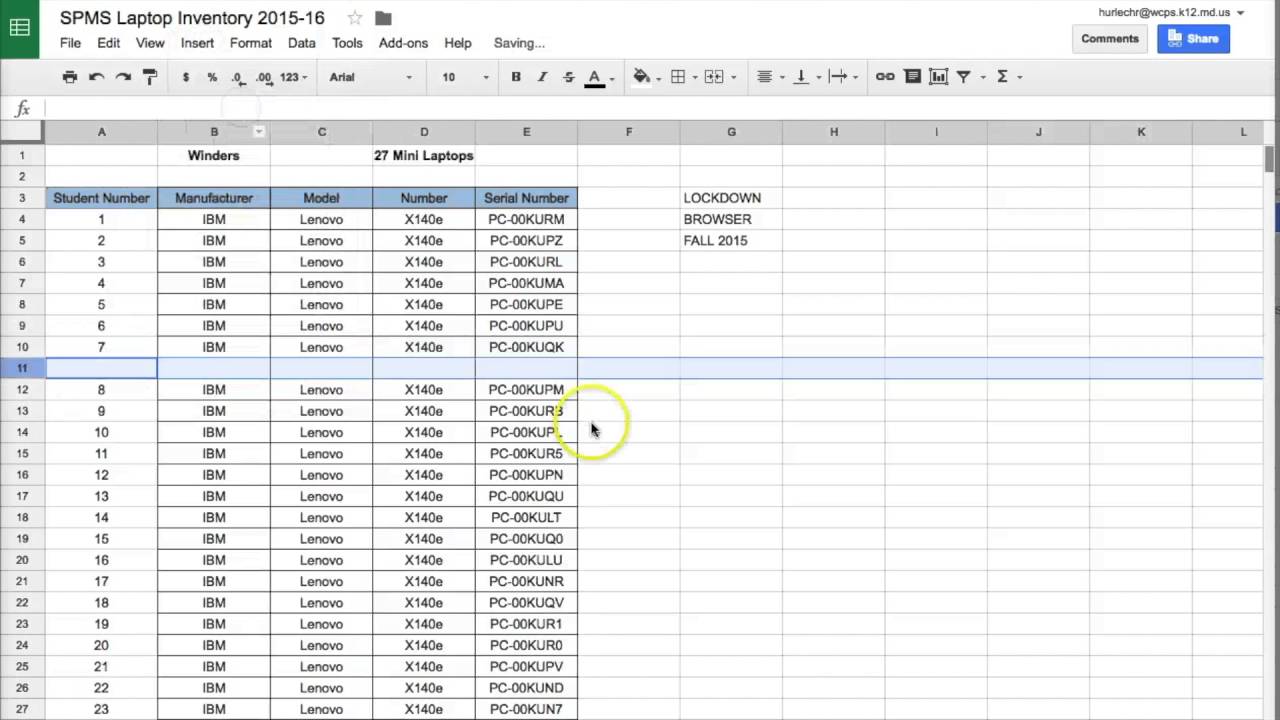
Task: Open the Data menu
Action: (301, 43)
